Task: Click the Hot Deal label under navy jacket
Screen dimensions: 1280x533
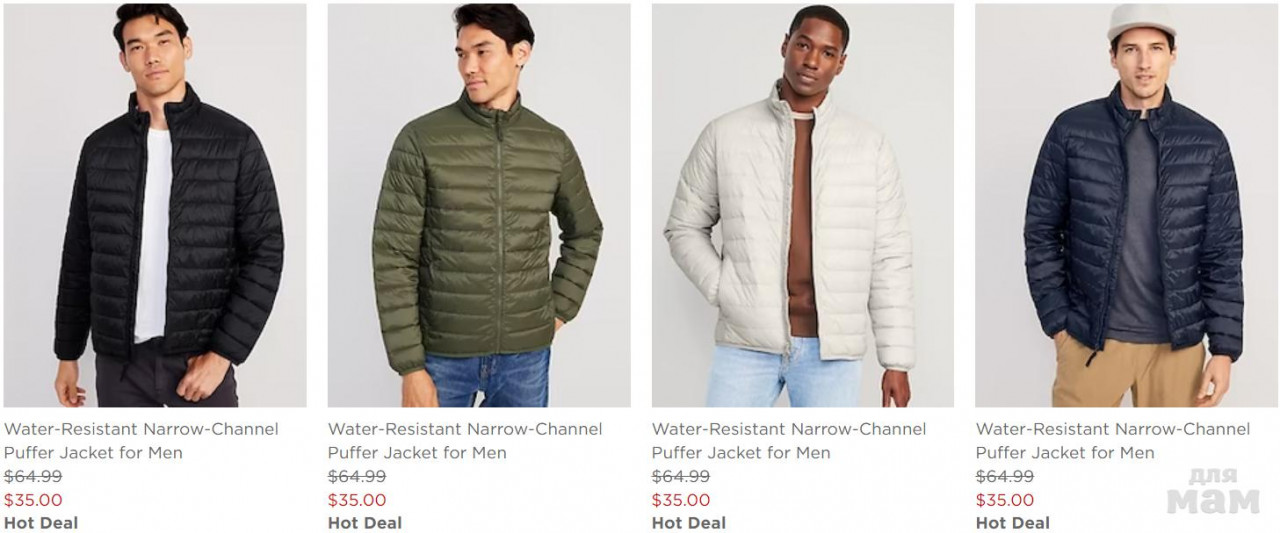Action: pyautogui.click(x=1013, y=523)
